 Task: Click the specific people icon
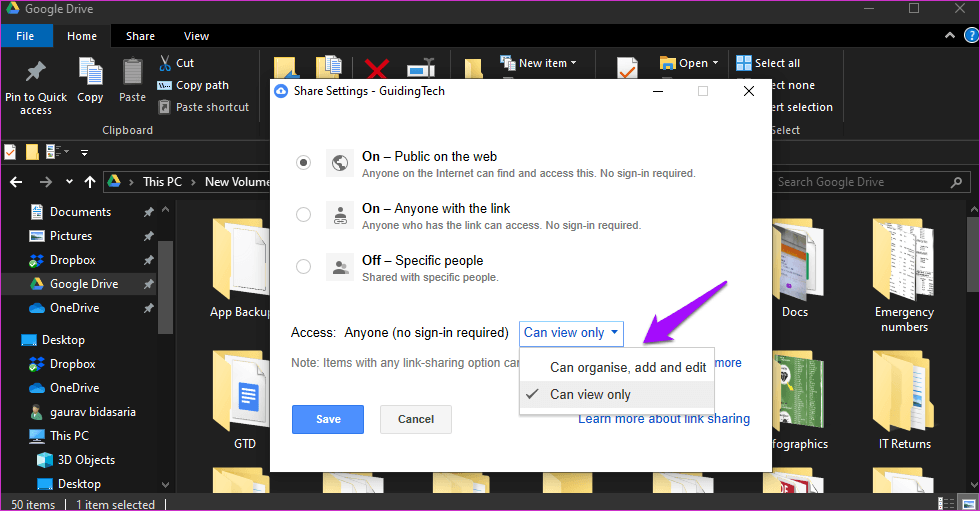click(340, 267)
